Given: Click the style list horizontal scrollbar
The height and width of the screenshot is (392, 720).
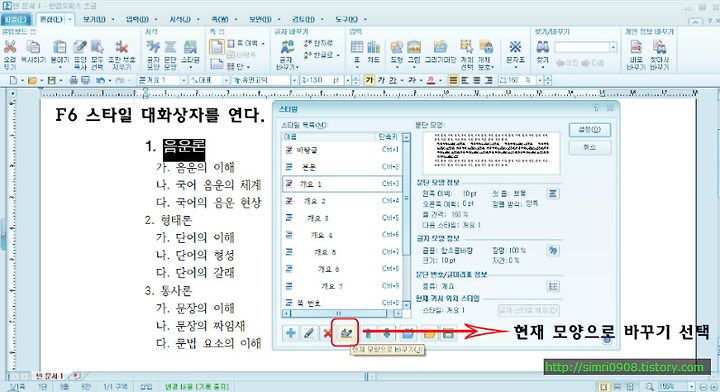Looking at the screenshot, I should tap(342, 314).
